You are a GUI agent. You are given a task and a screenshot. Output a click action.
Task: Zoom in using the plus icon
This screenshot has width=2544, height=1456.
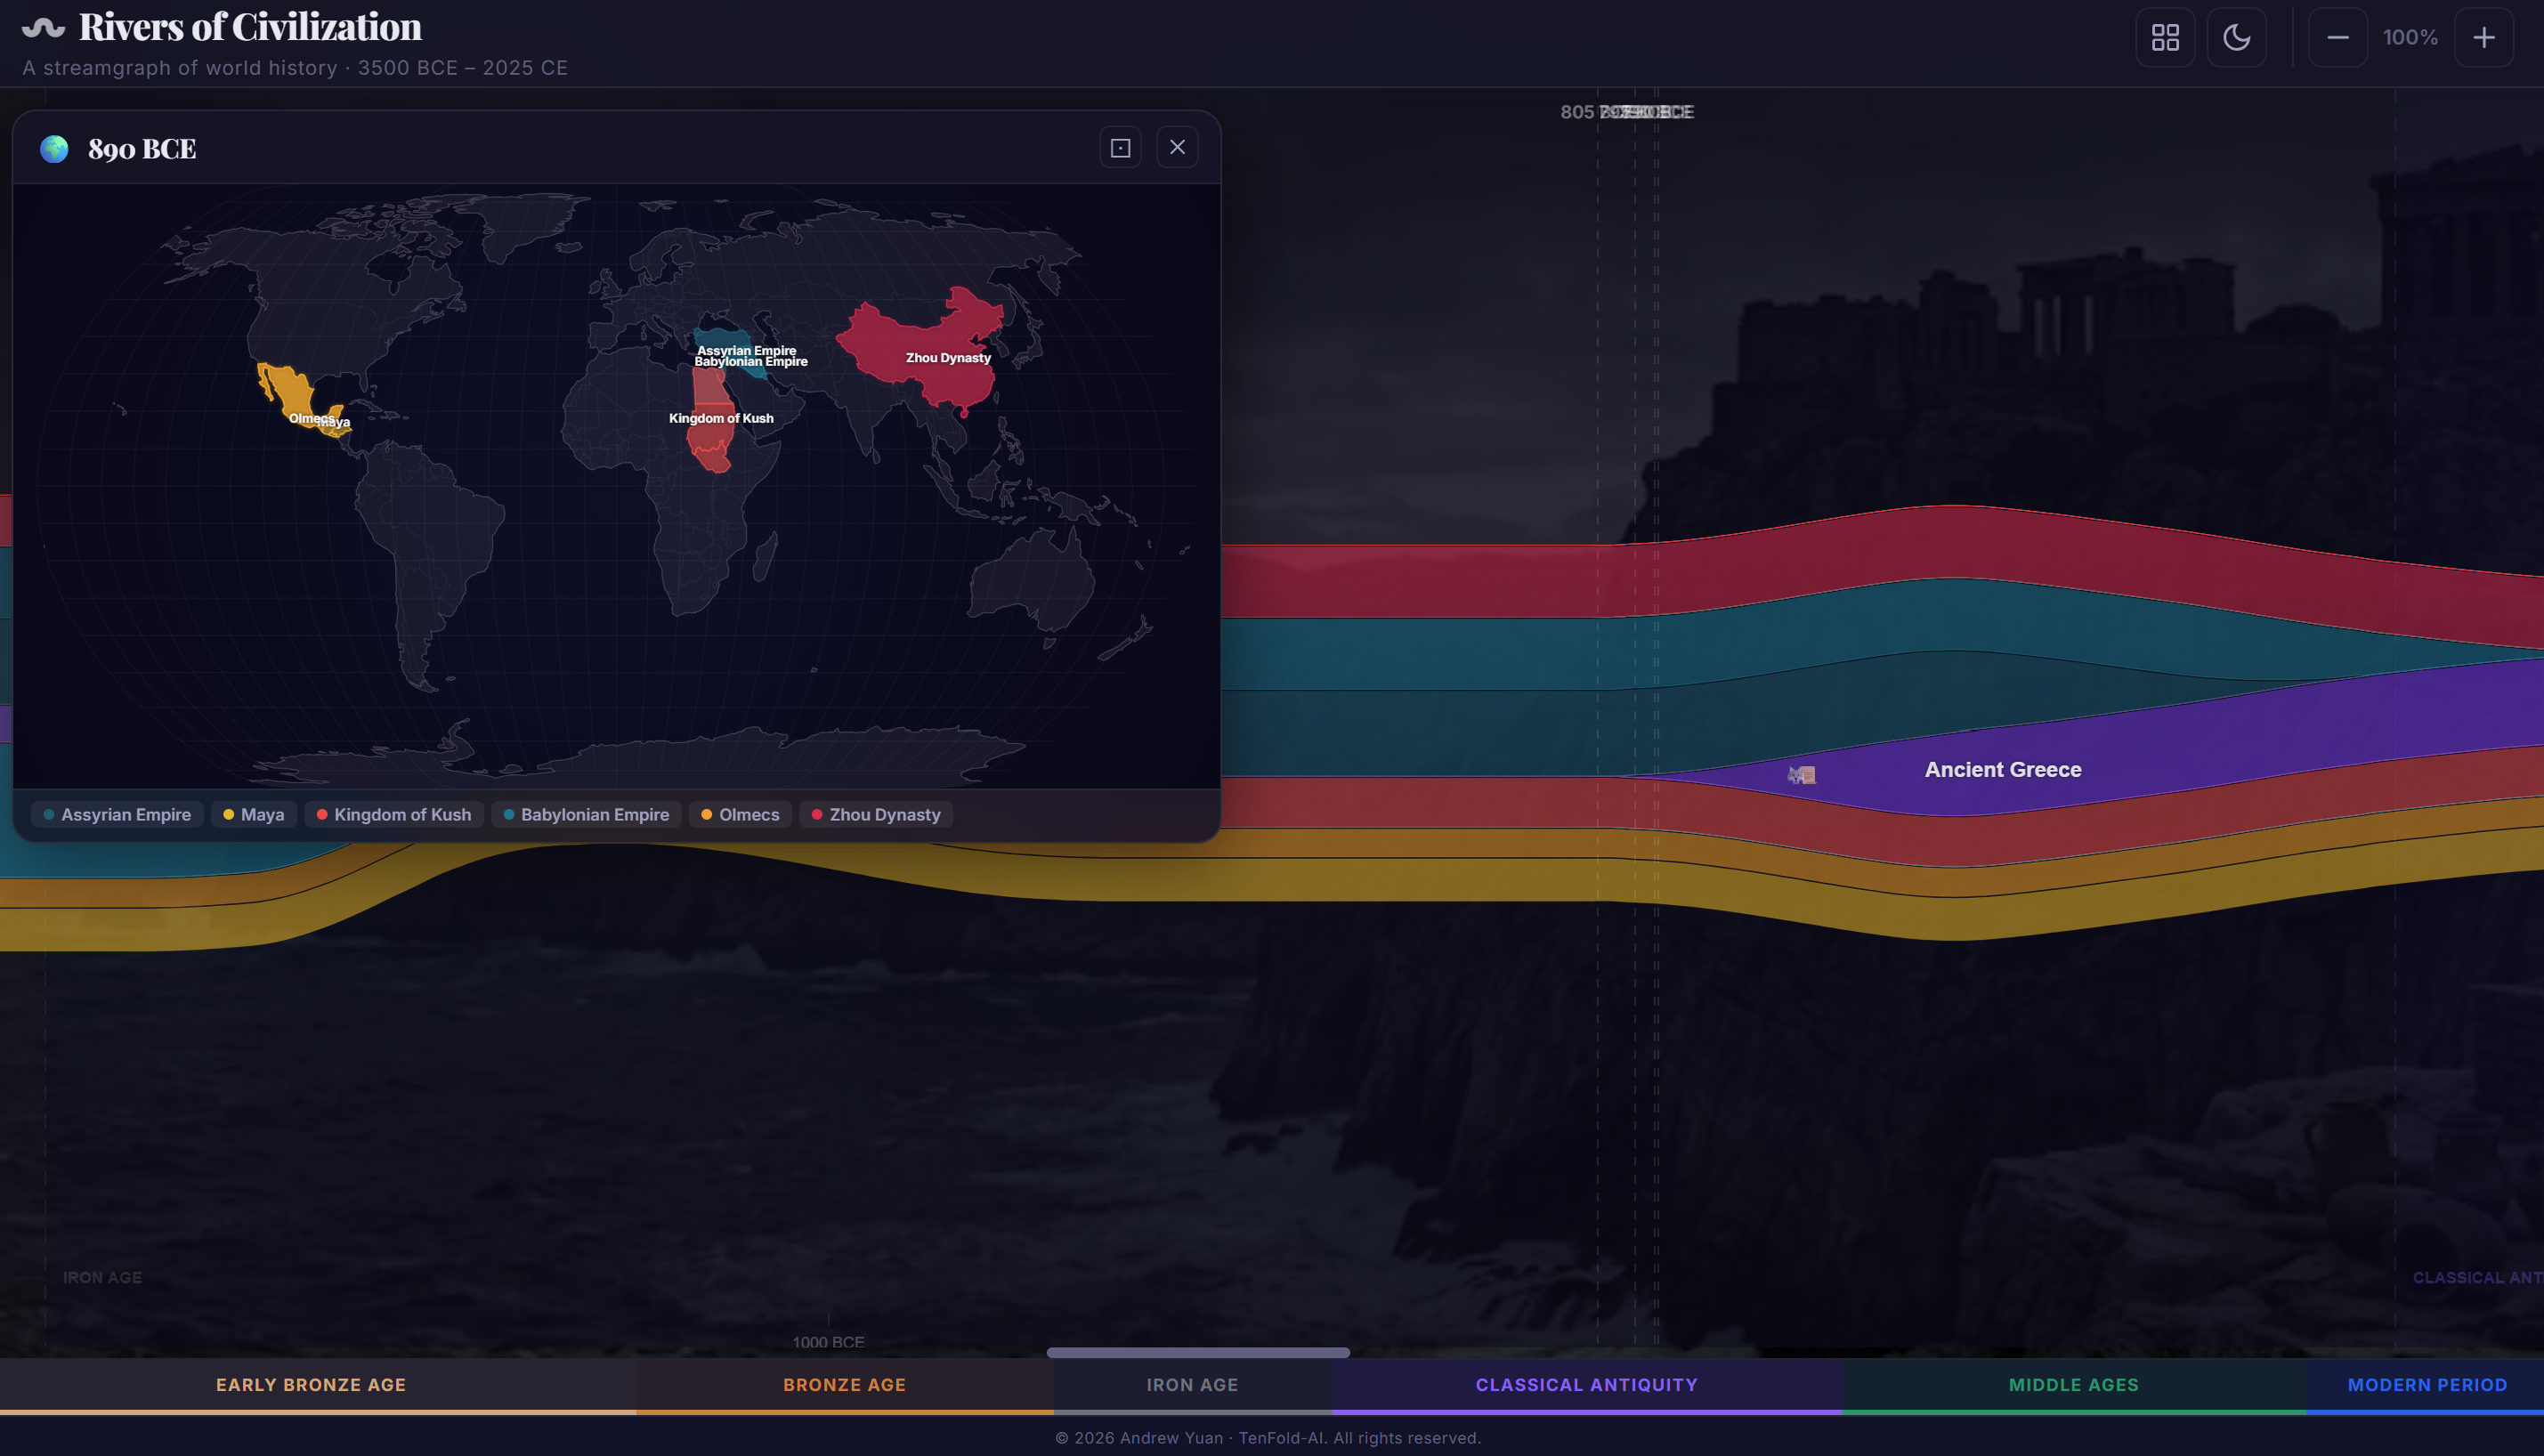point(2484,37)
